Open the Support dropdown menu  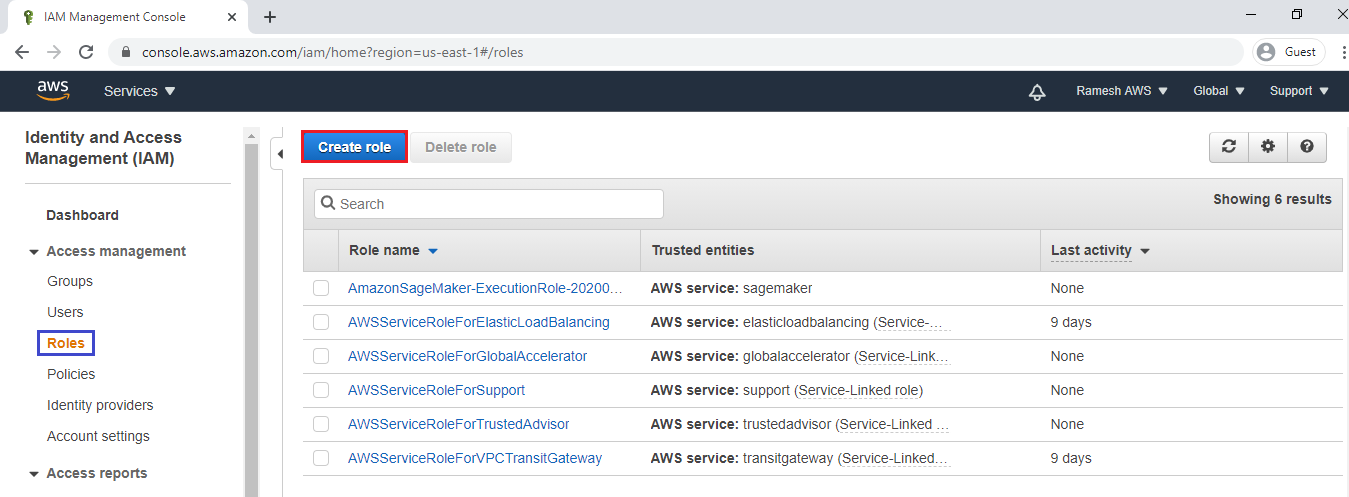tap(1299, 91)
